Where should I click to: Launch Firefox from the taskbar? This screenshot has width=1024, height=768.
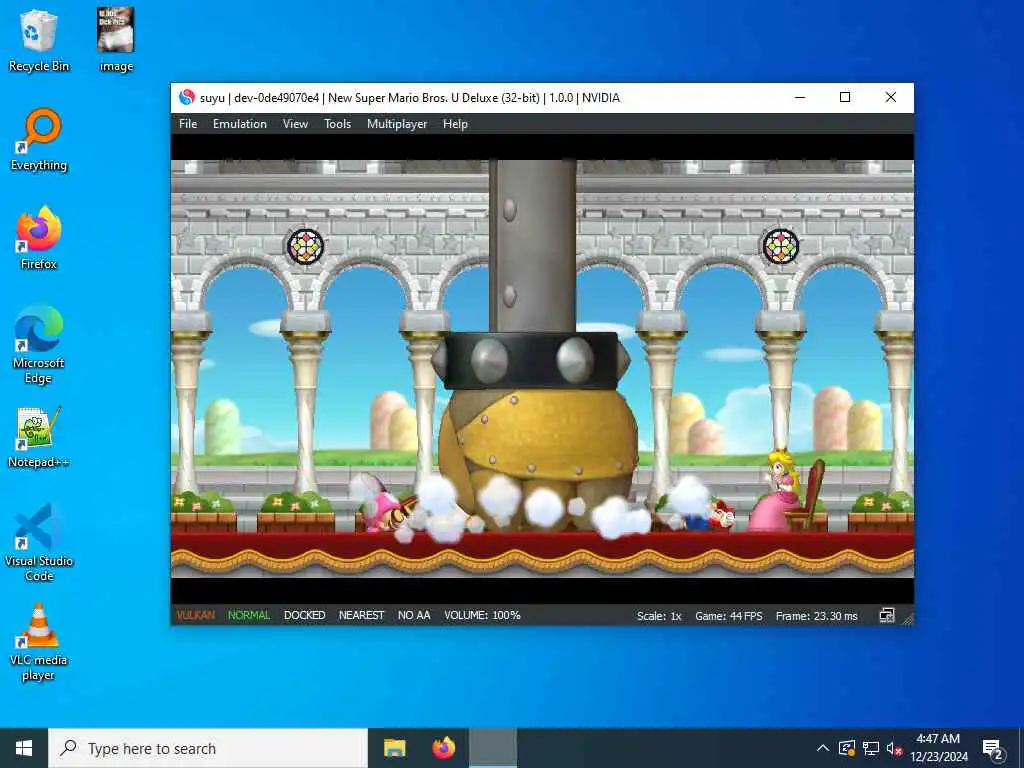pyautogui.click(x=443, y=748)
